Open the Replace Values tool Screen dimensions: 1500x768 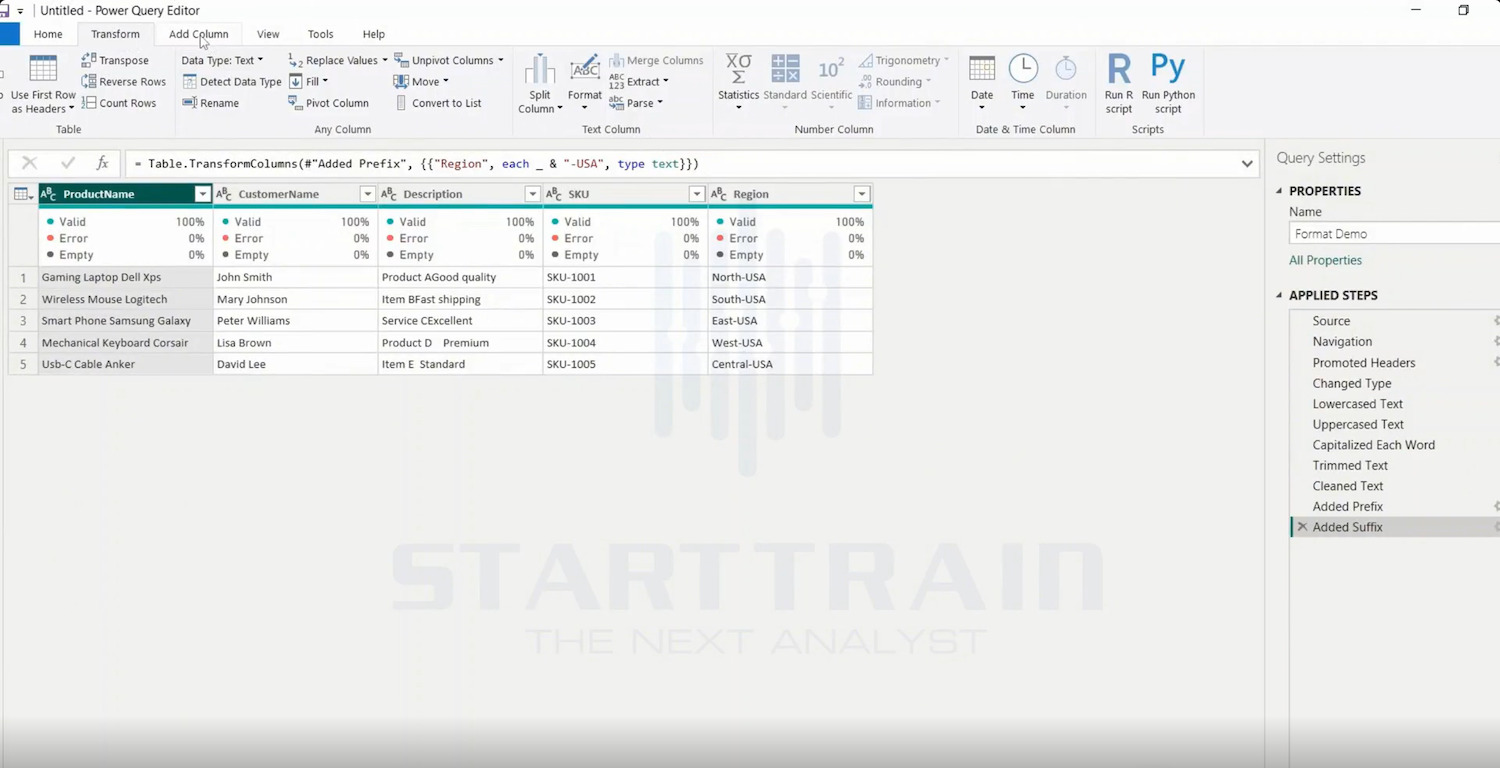(x=338, y=60)
